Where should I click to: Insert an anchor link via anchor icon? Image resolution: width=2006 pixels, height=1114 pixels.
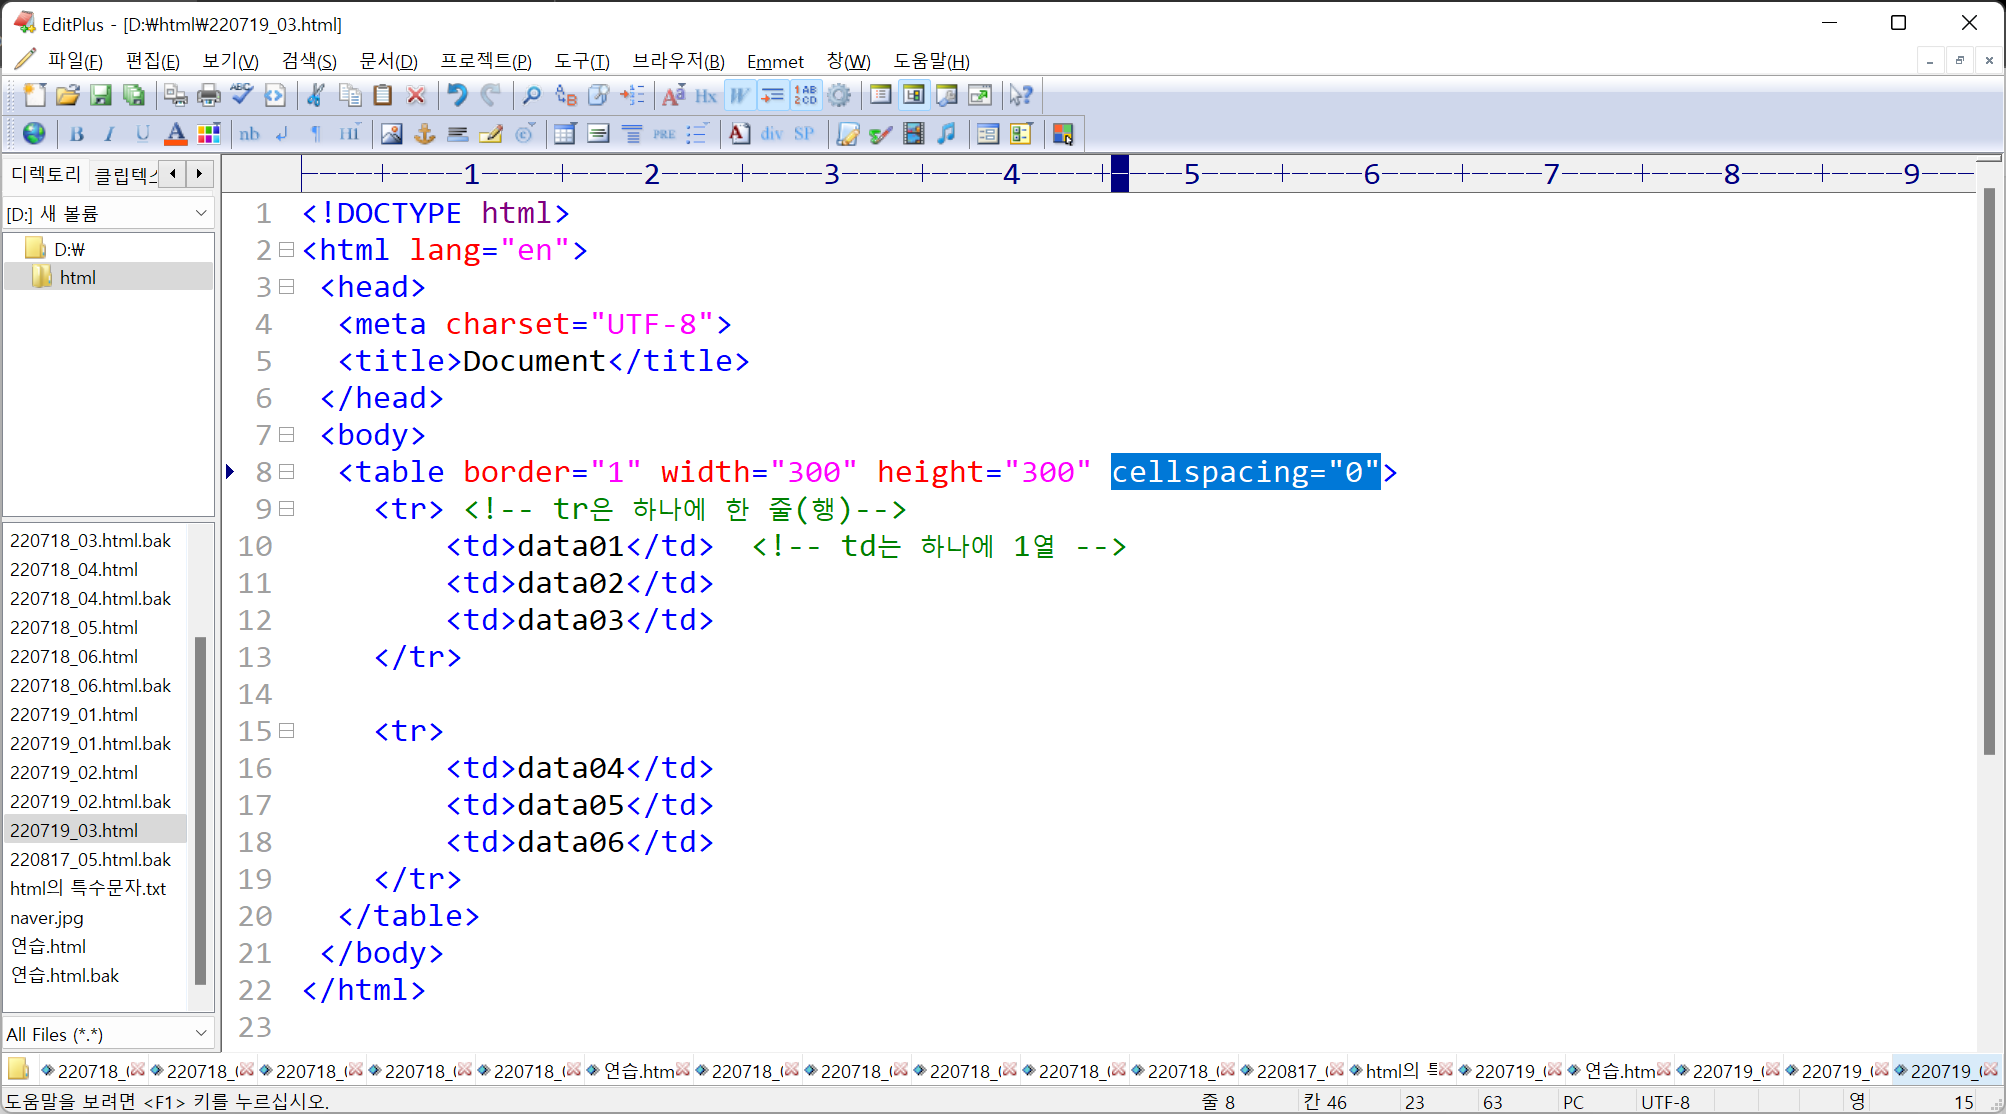[x=425, y=134]
